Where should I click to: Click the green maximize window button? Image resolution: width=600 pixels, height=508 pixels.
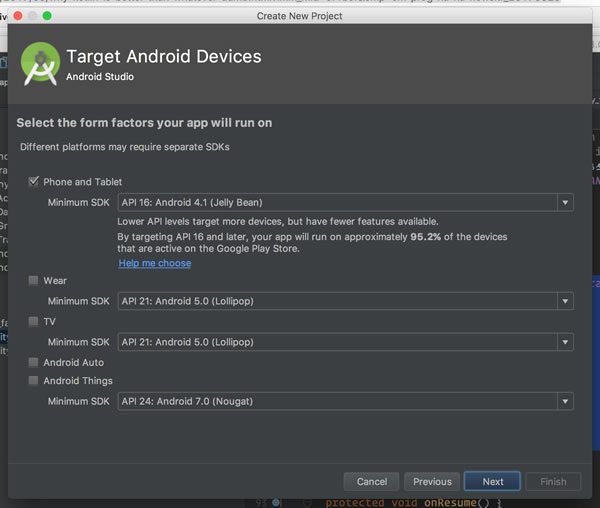pos(48,16)
